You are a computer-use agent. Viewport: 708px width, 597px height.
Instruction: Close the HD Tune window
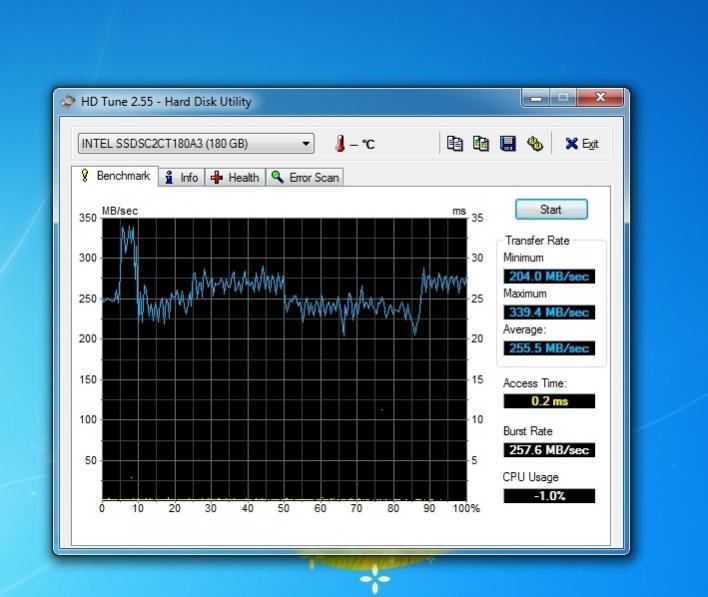coord(600,98)
